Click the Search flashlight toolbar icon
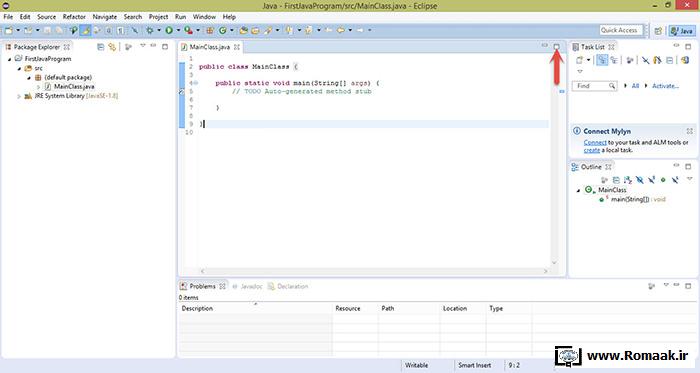This screenshot has height=373, width=700. tap(268, 30)
